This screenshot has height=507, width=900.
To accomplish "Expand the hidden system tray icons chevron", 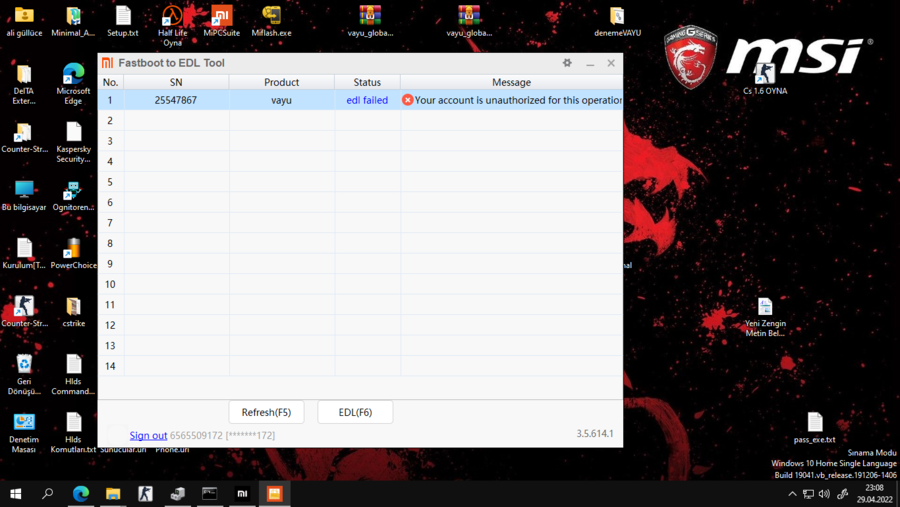I will click(792, 494).
